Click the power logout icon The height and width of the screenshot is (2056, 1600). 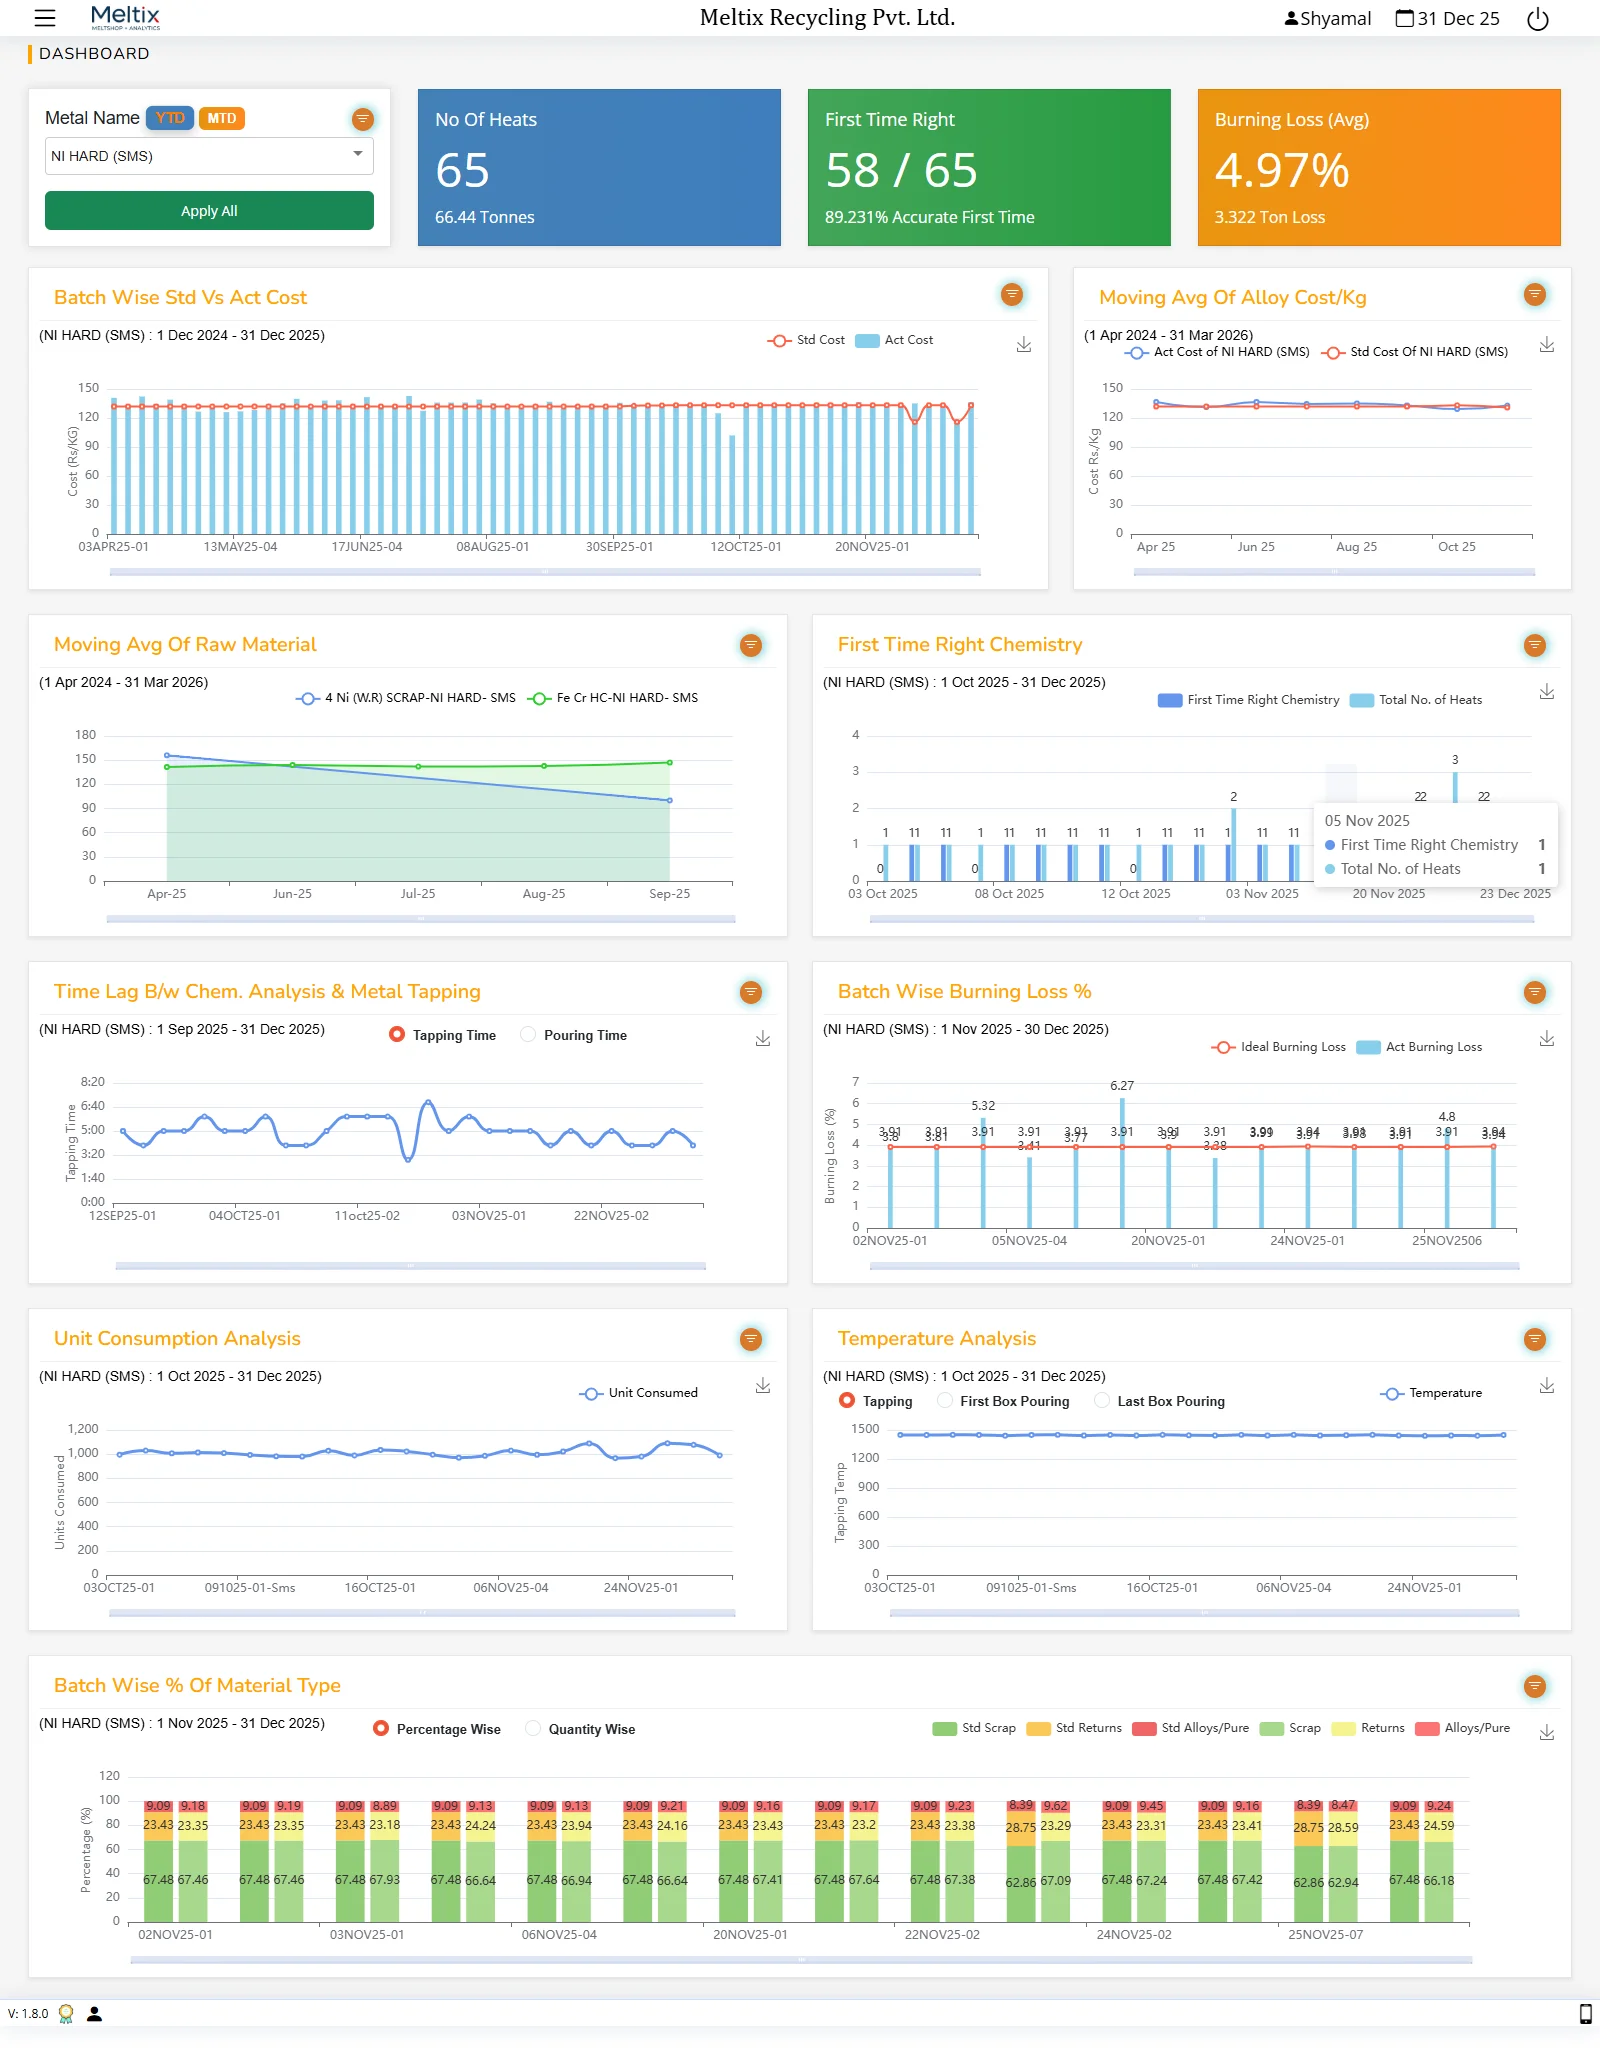pyautogui.click(x=1538, y=19)
